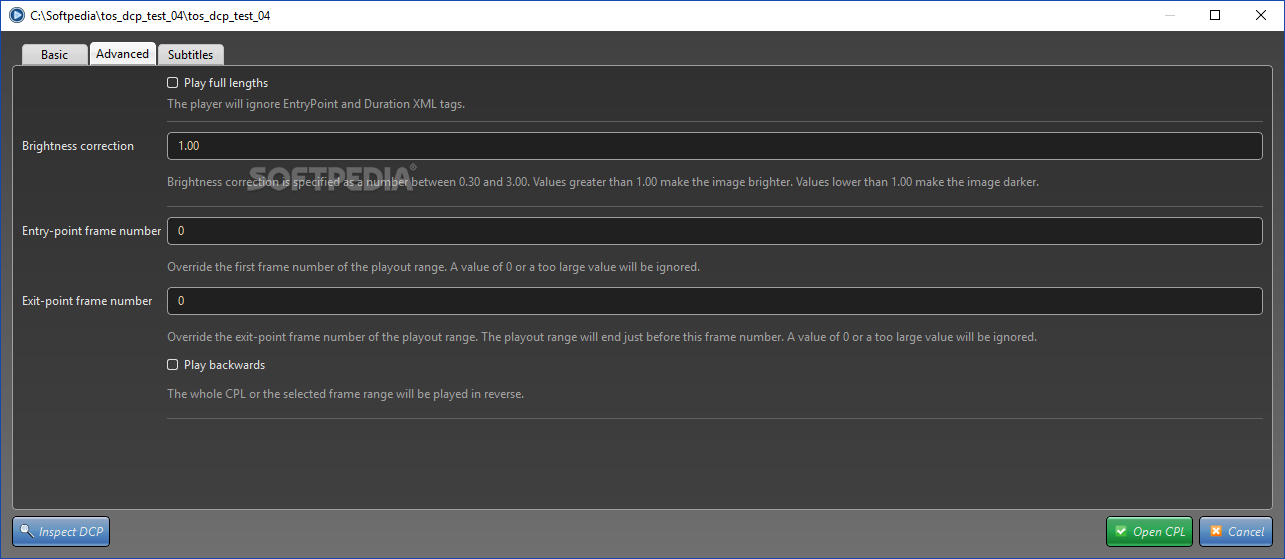Screen dimensions: 1285x559
Task: Focus the Exit-point frame number field
Action: coord(714,301)
